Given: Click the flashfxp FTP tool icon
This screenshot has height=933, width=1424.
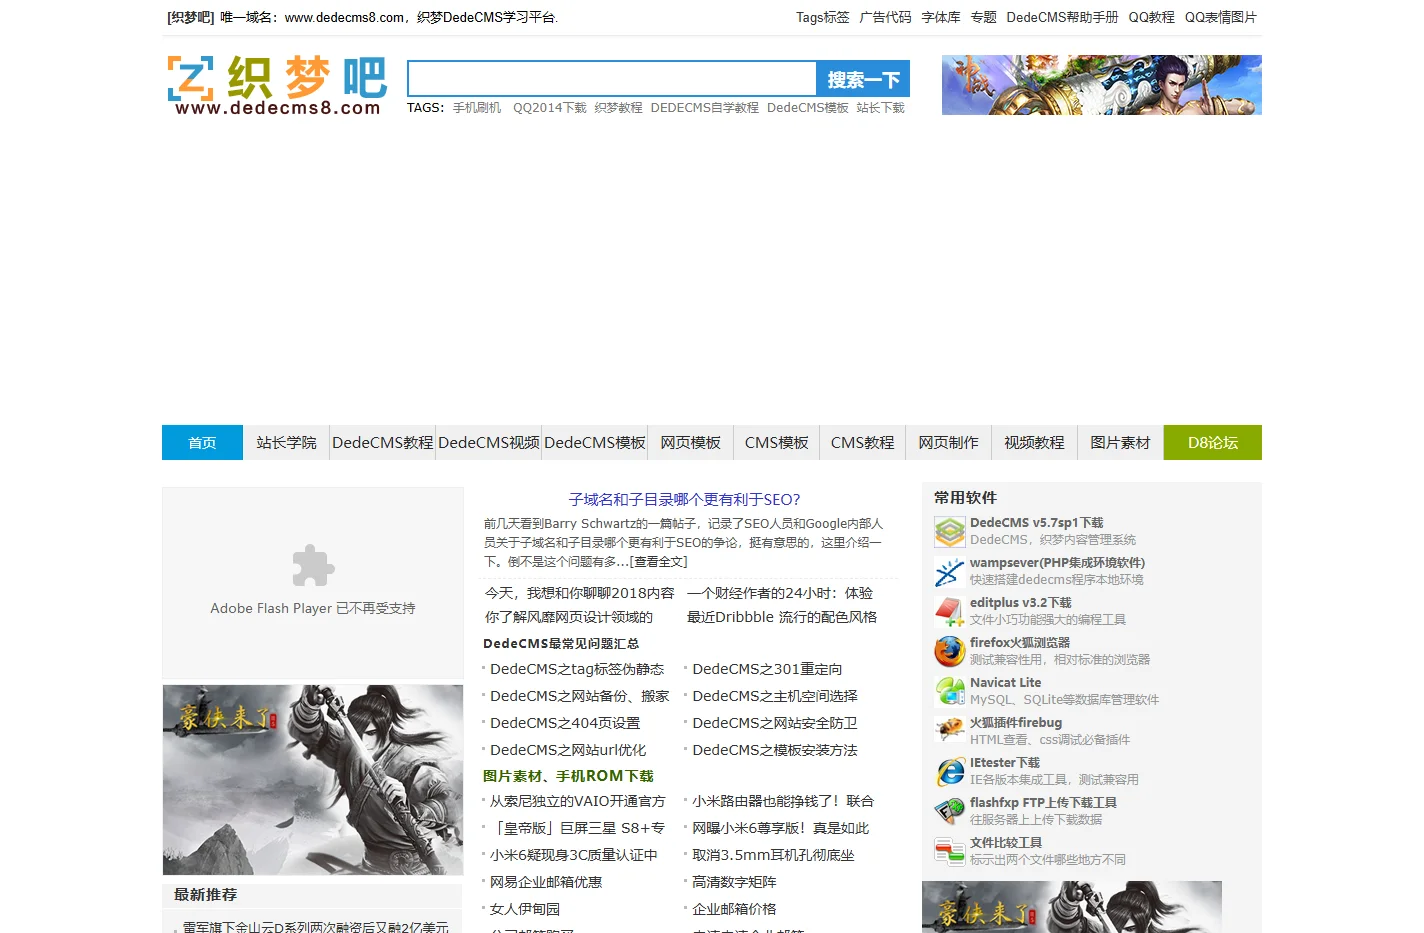Looking at the screenshot, I should point(949,812).
